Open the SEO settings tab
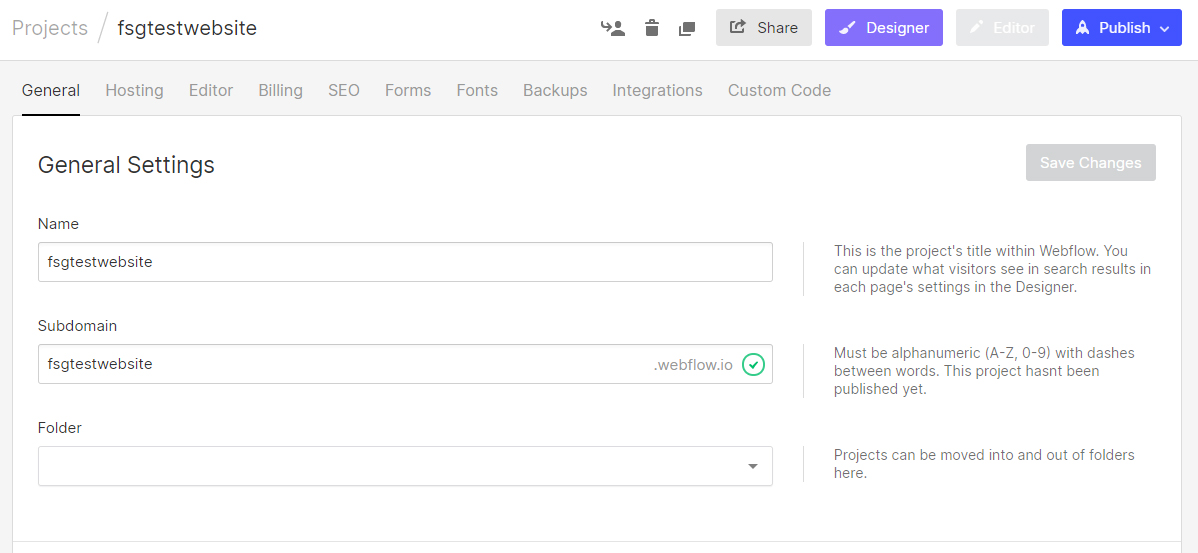 pos(344,90)
